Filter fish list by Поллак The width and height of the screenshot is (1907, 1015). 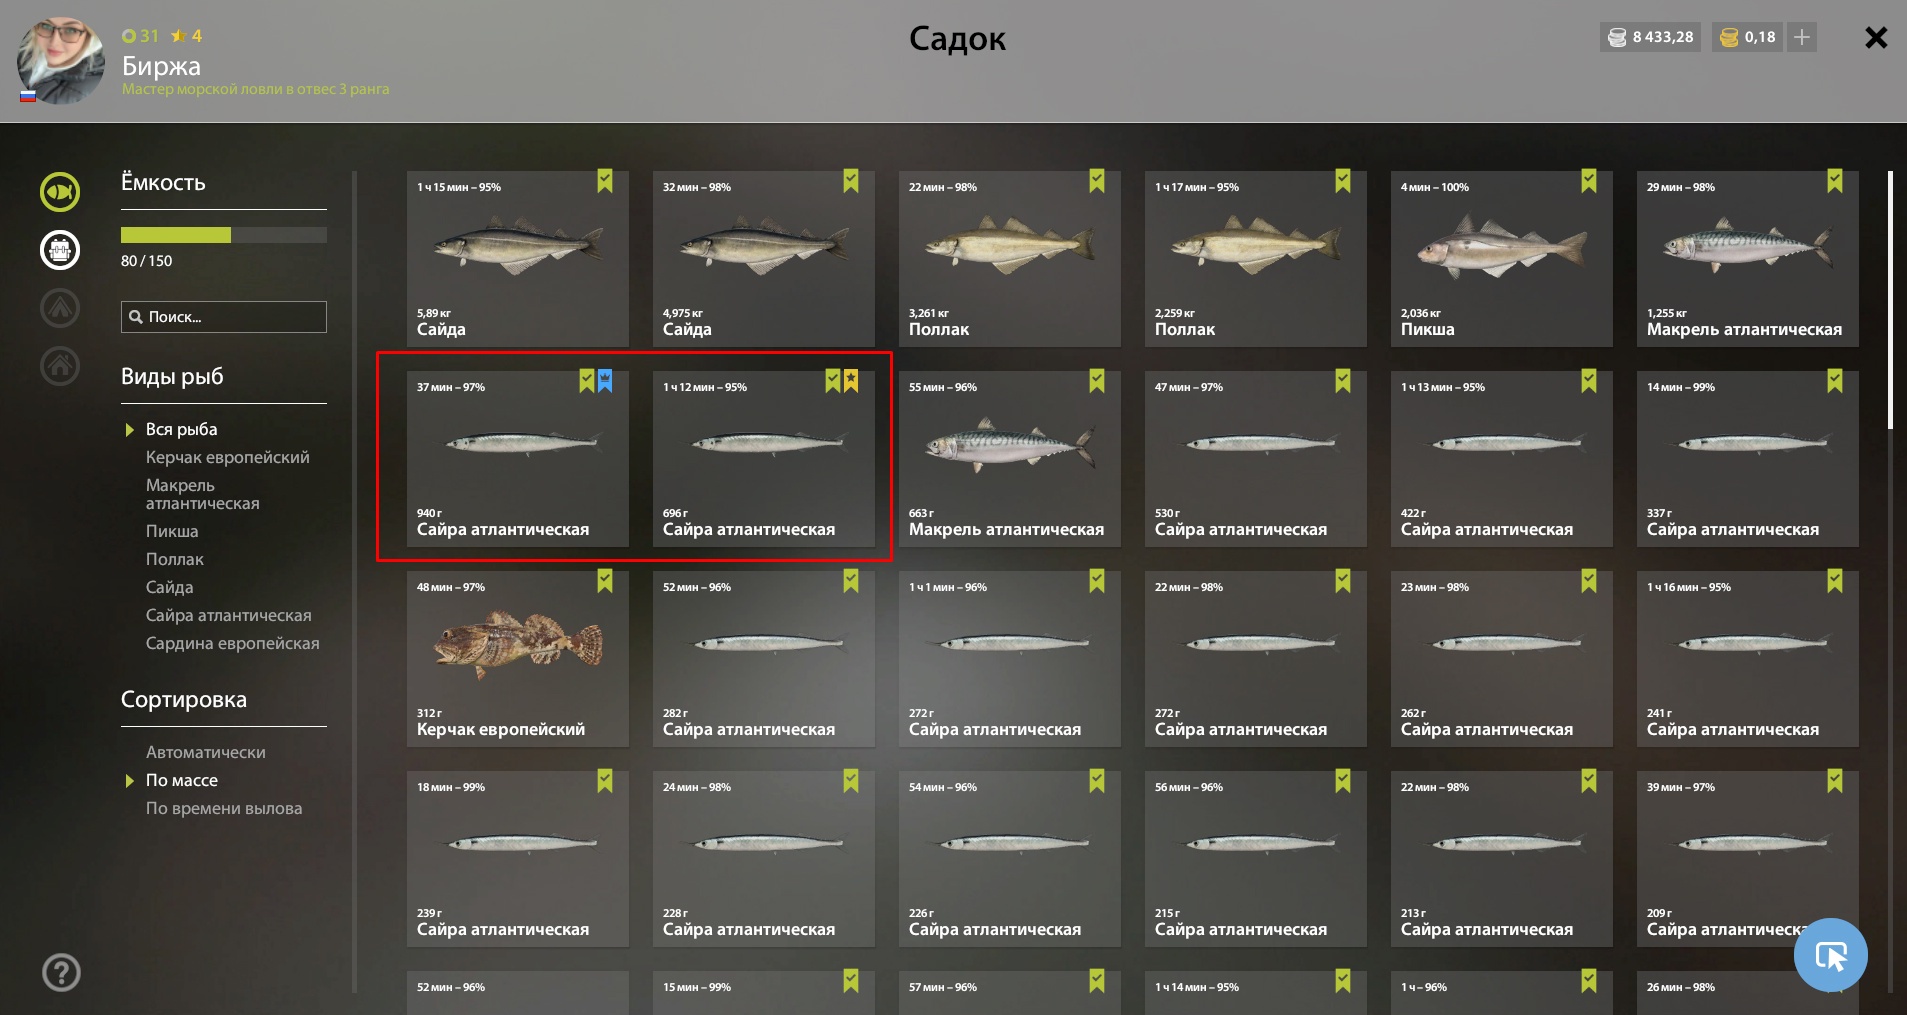(x=175, y=559)
